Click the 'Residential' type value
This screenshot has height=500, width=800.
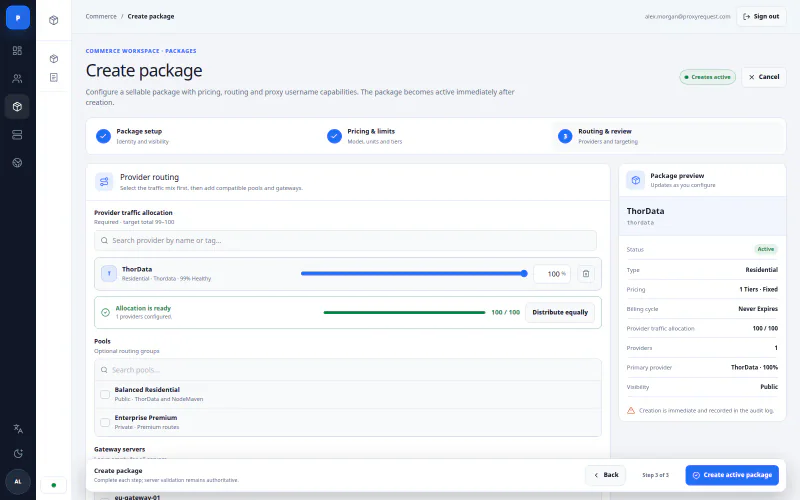[x=761, y=270]
